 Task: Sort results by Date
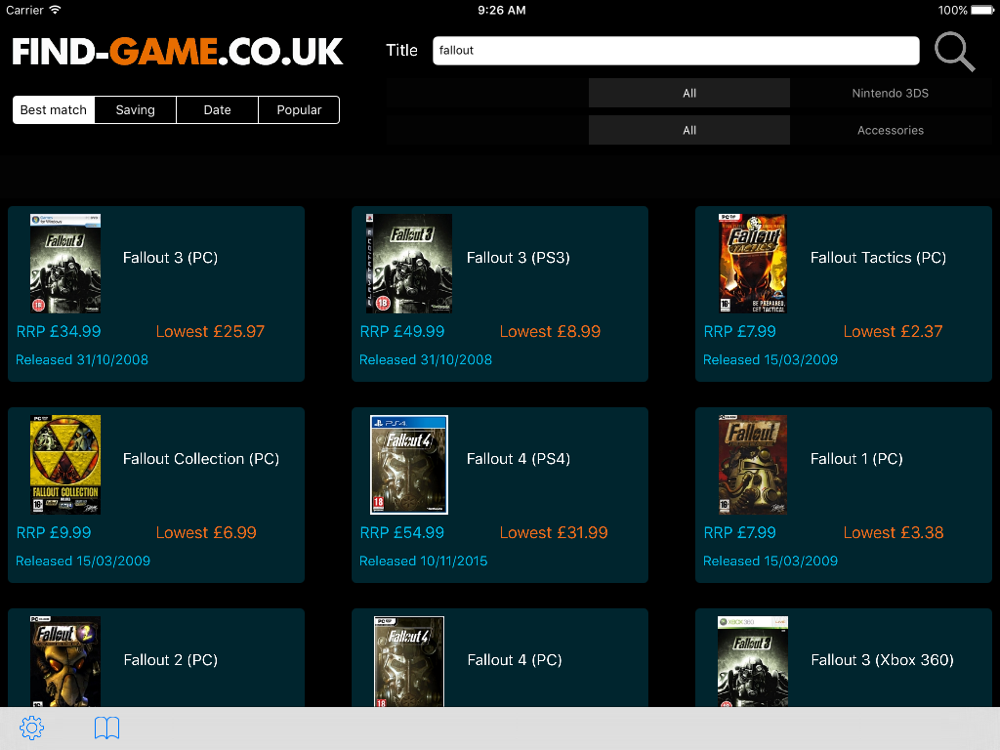(x=217, y=110)
